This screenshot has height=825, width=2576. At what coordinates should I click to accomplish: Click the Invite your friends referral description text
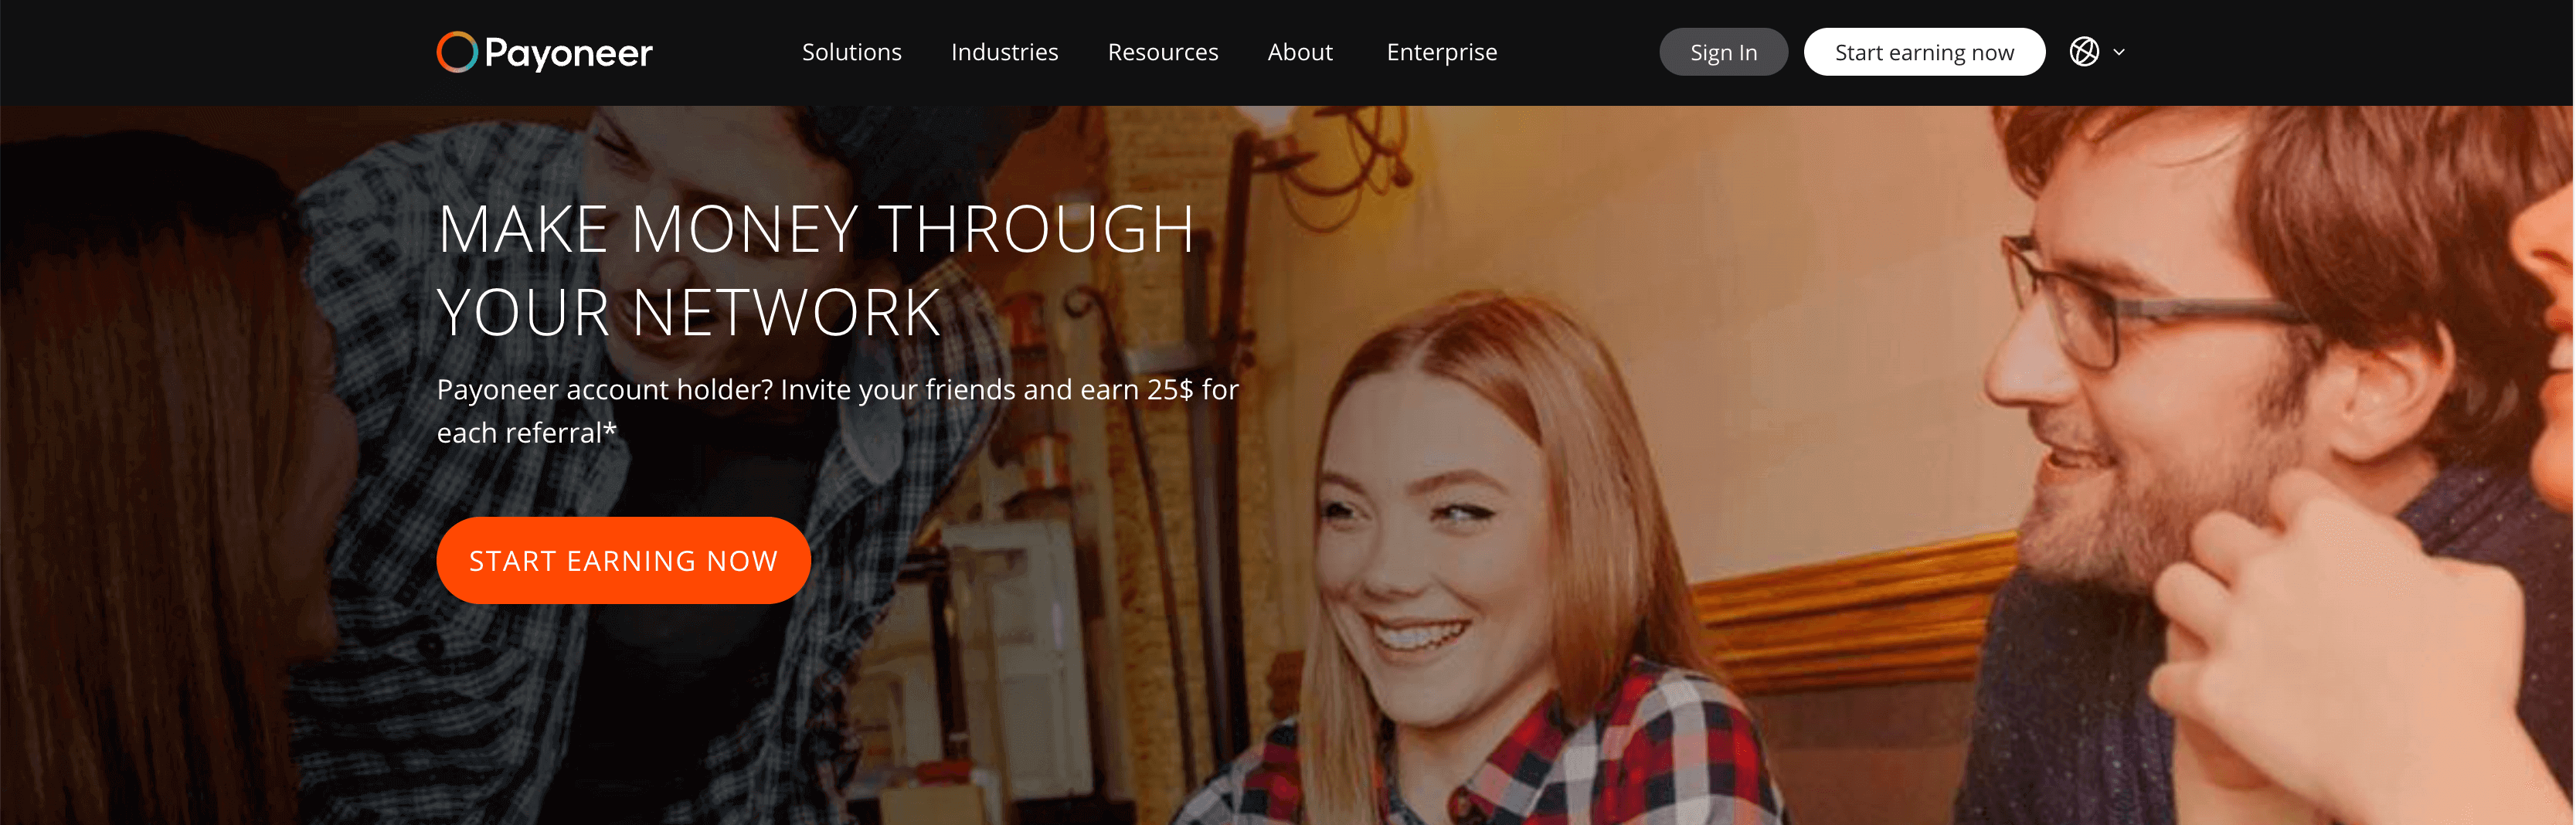coord(836,390)
